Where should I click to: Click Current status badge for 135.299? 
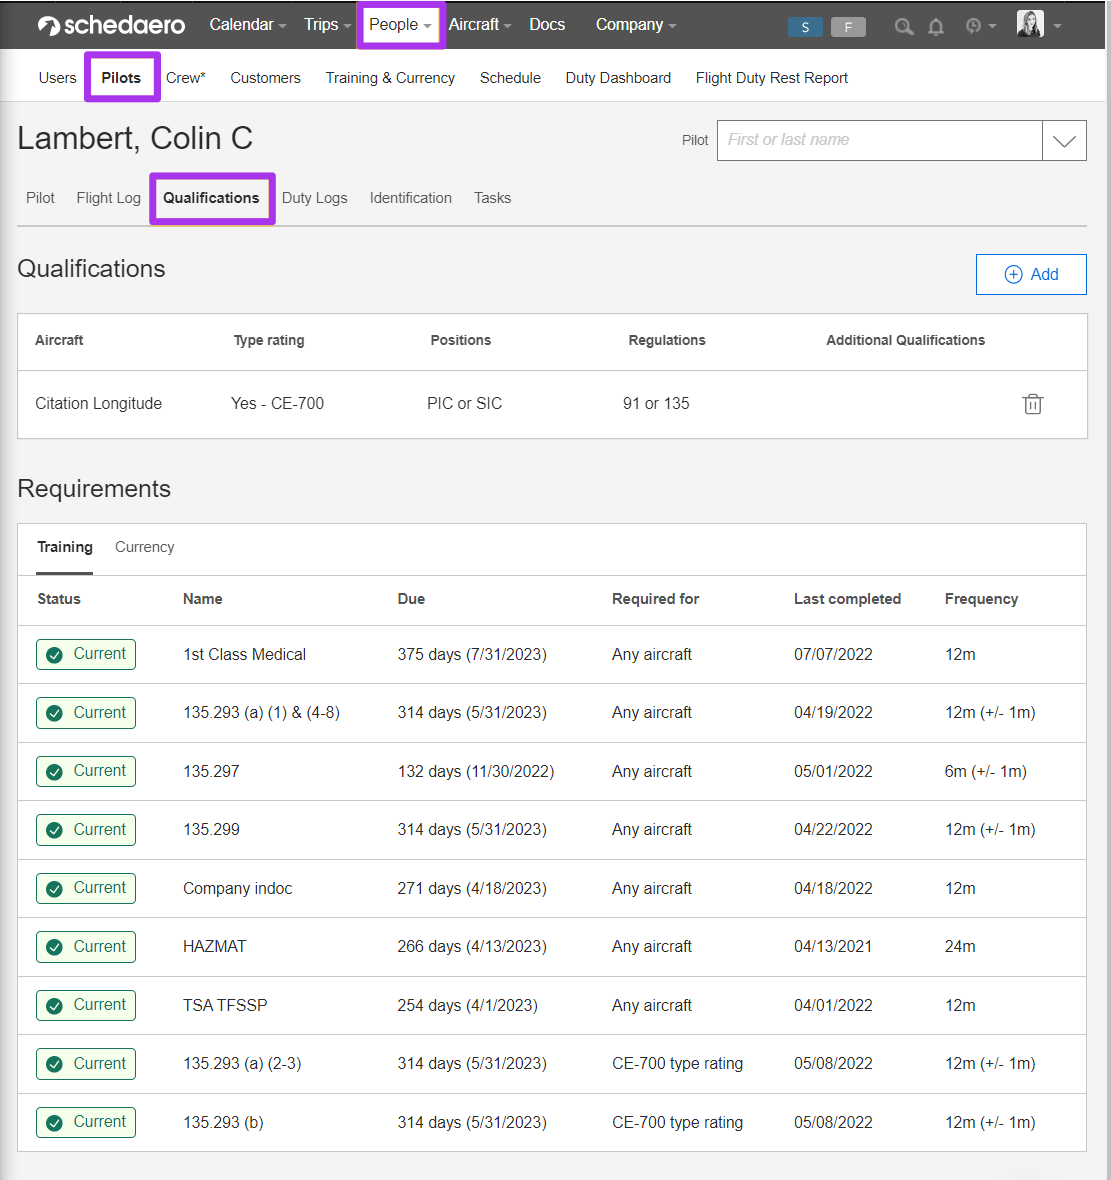coord(86,829)
